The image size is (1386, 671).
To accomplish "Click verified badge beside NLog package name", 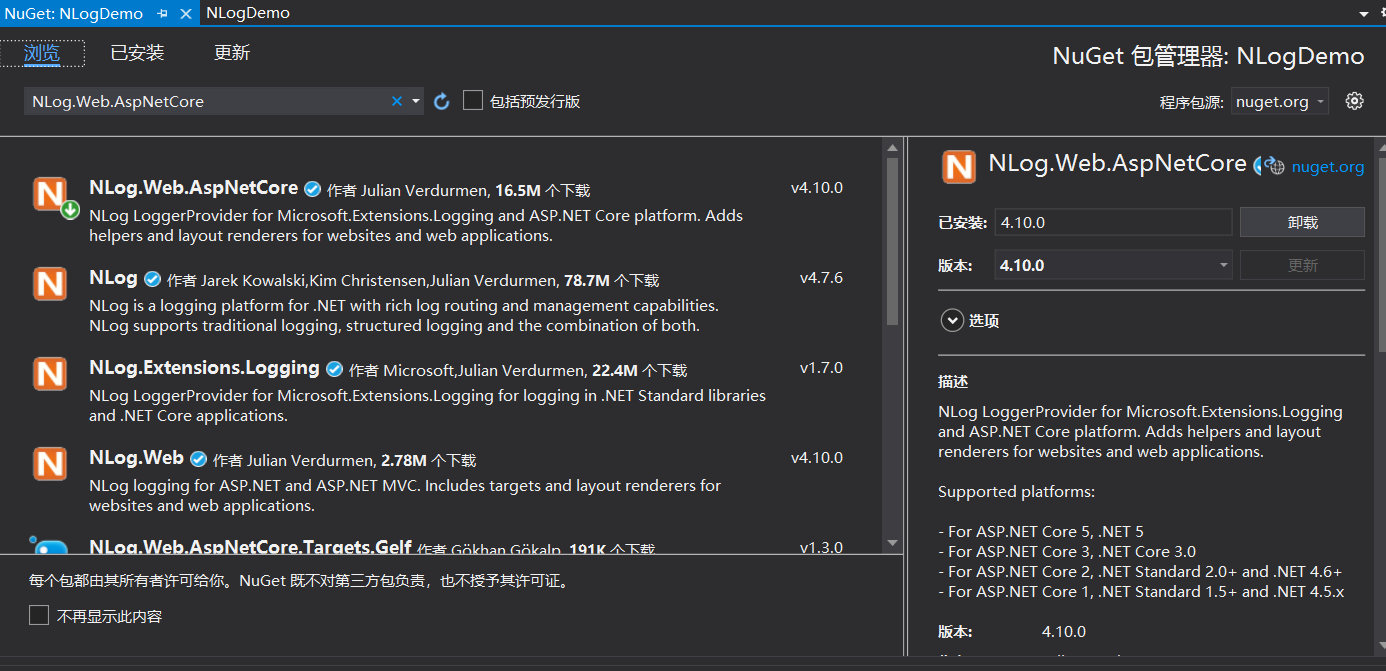I will pos(153,279).
